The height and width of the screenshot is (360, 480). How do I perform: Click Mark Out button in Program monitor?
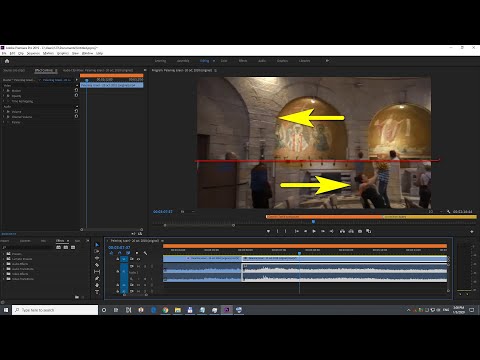286,231
